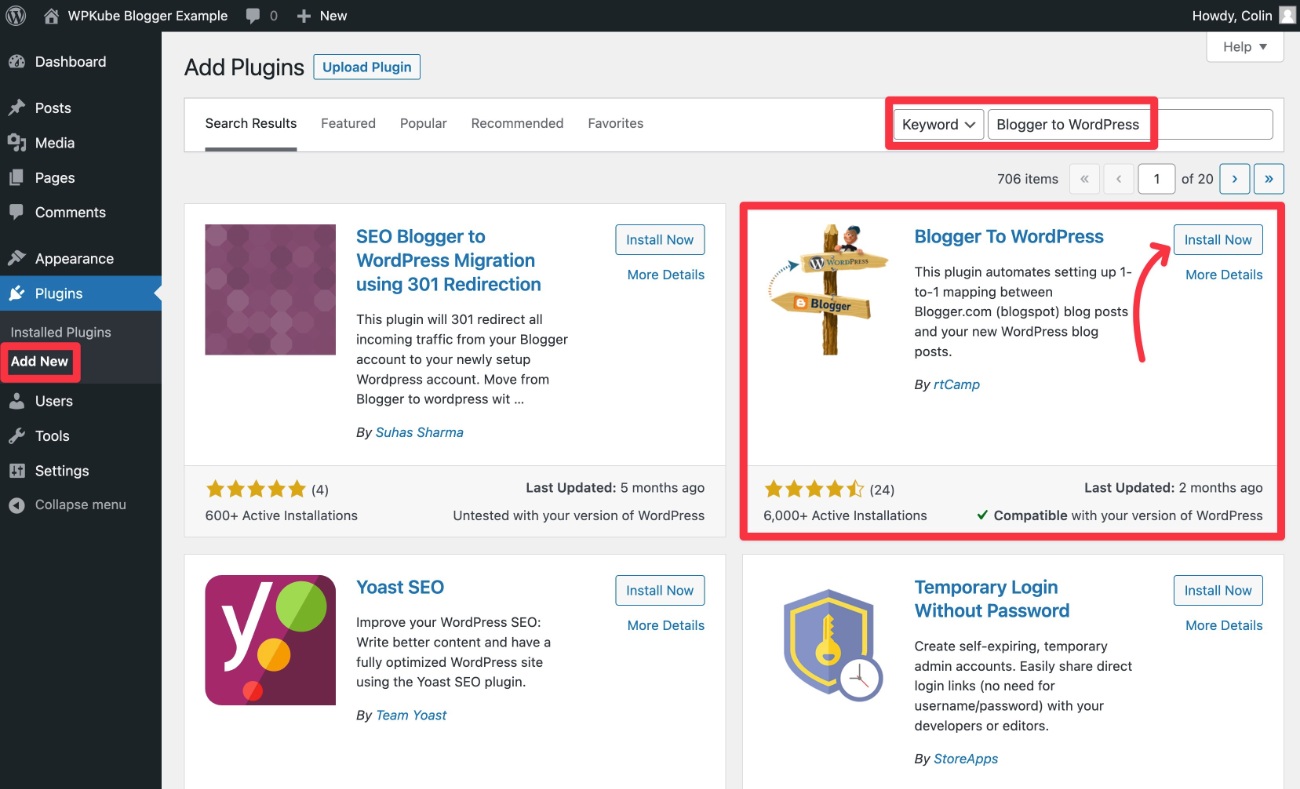
Task: Install Temporary Login Without Password plugin
Action: (x=1218, y=590)
